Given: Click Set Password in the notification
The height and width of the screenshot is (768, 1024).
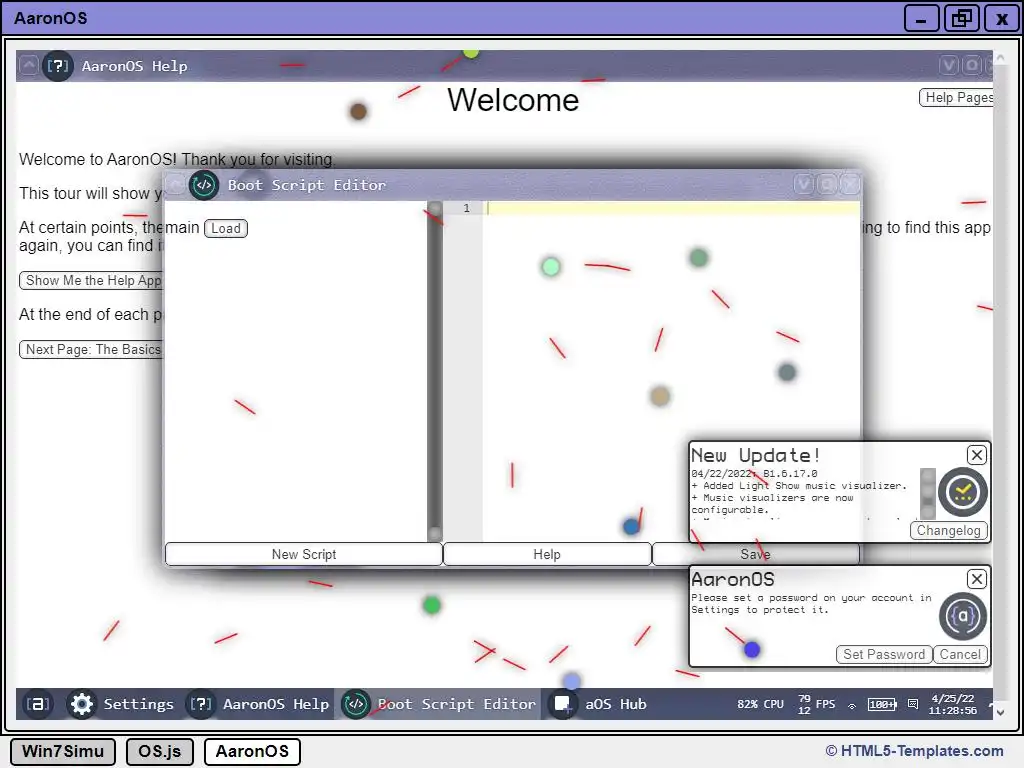Looking at the screenshot, I should click(884, 654).
